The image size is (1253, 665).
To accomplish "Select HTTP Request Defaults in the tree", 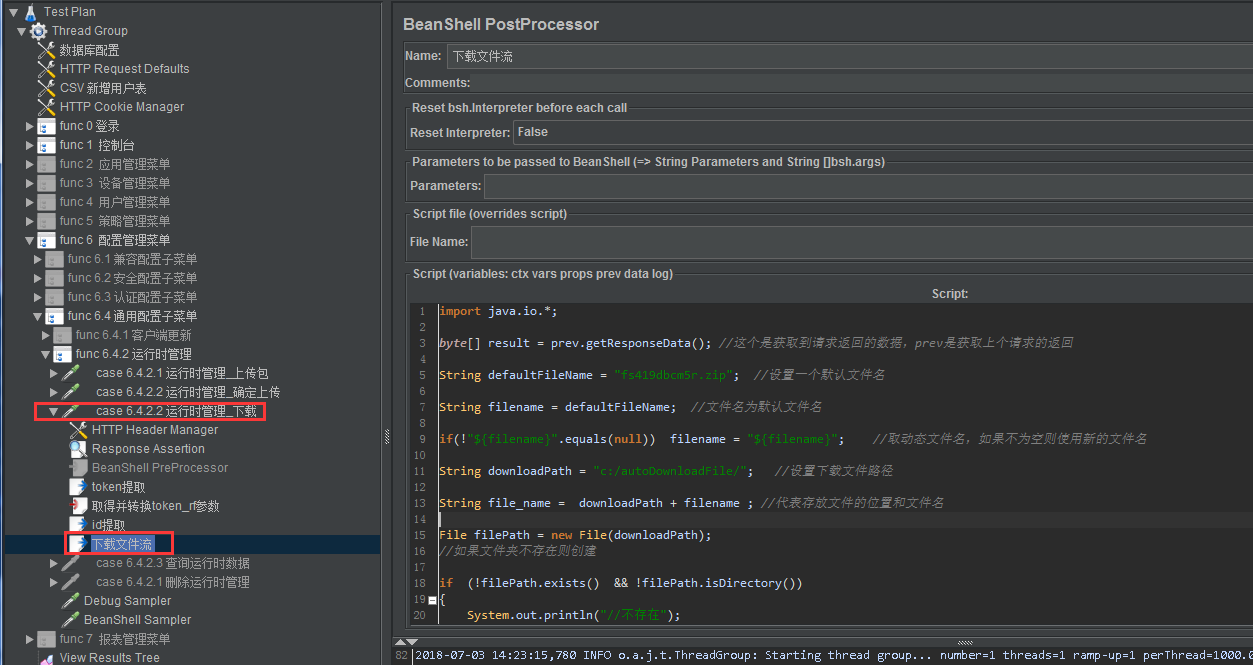I will coord(124,69).
